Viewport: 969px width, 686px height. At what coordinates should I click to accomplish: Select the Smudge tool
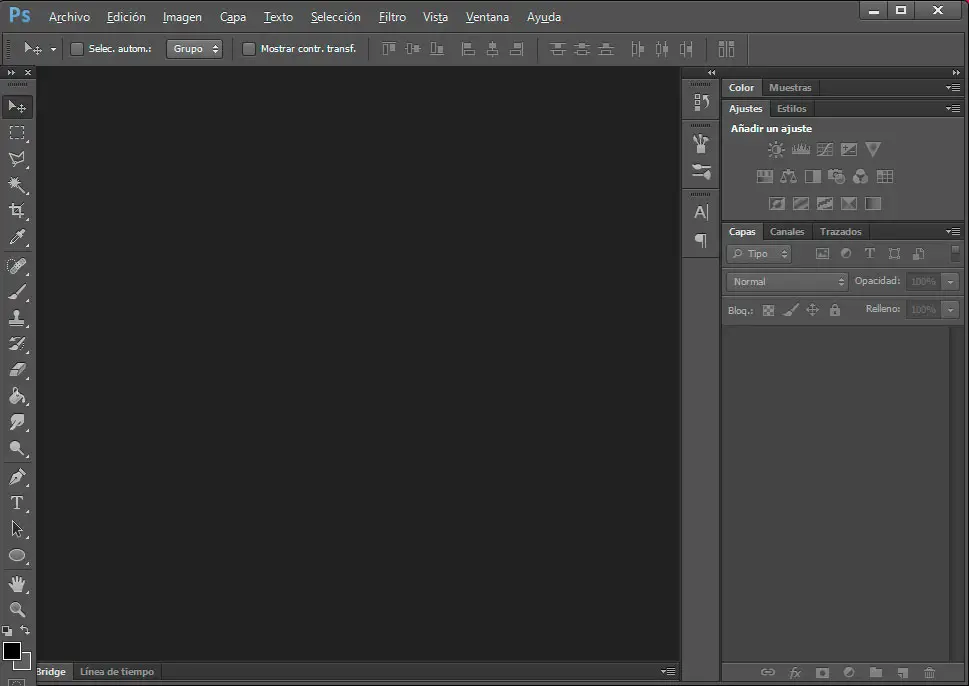click(x=17, y=421)
